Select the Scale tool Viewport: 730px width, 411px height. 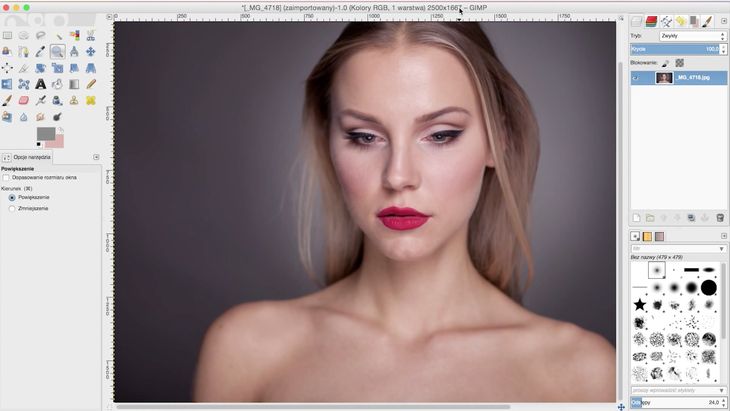pyautogui.click(x=57, y=68)
